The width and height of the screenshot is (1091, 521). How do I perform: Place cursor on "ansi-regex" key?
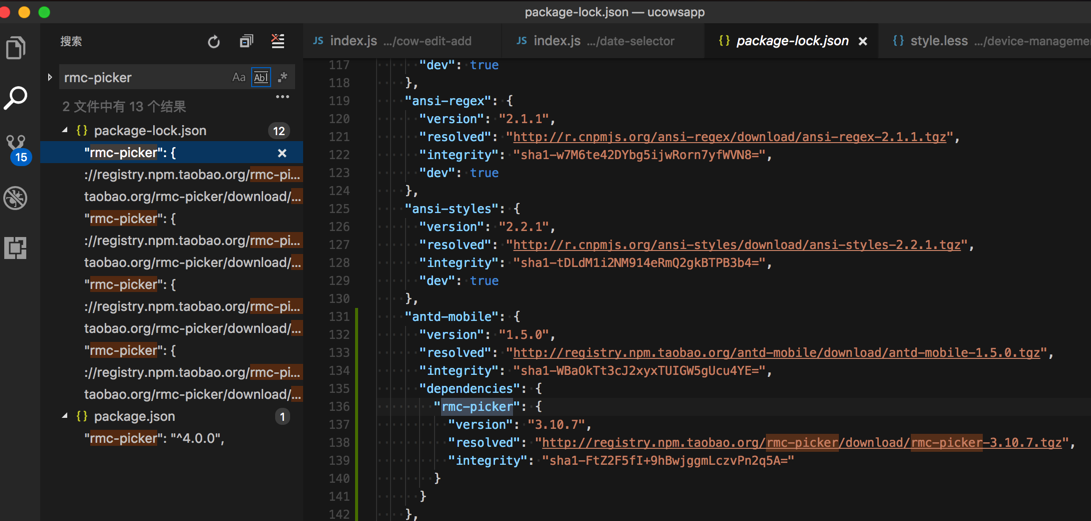449,100
